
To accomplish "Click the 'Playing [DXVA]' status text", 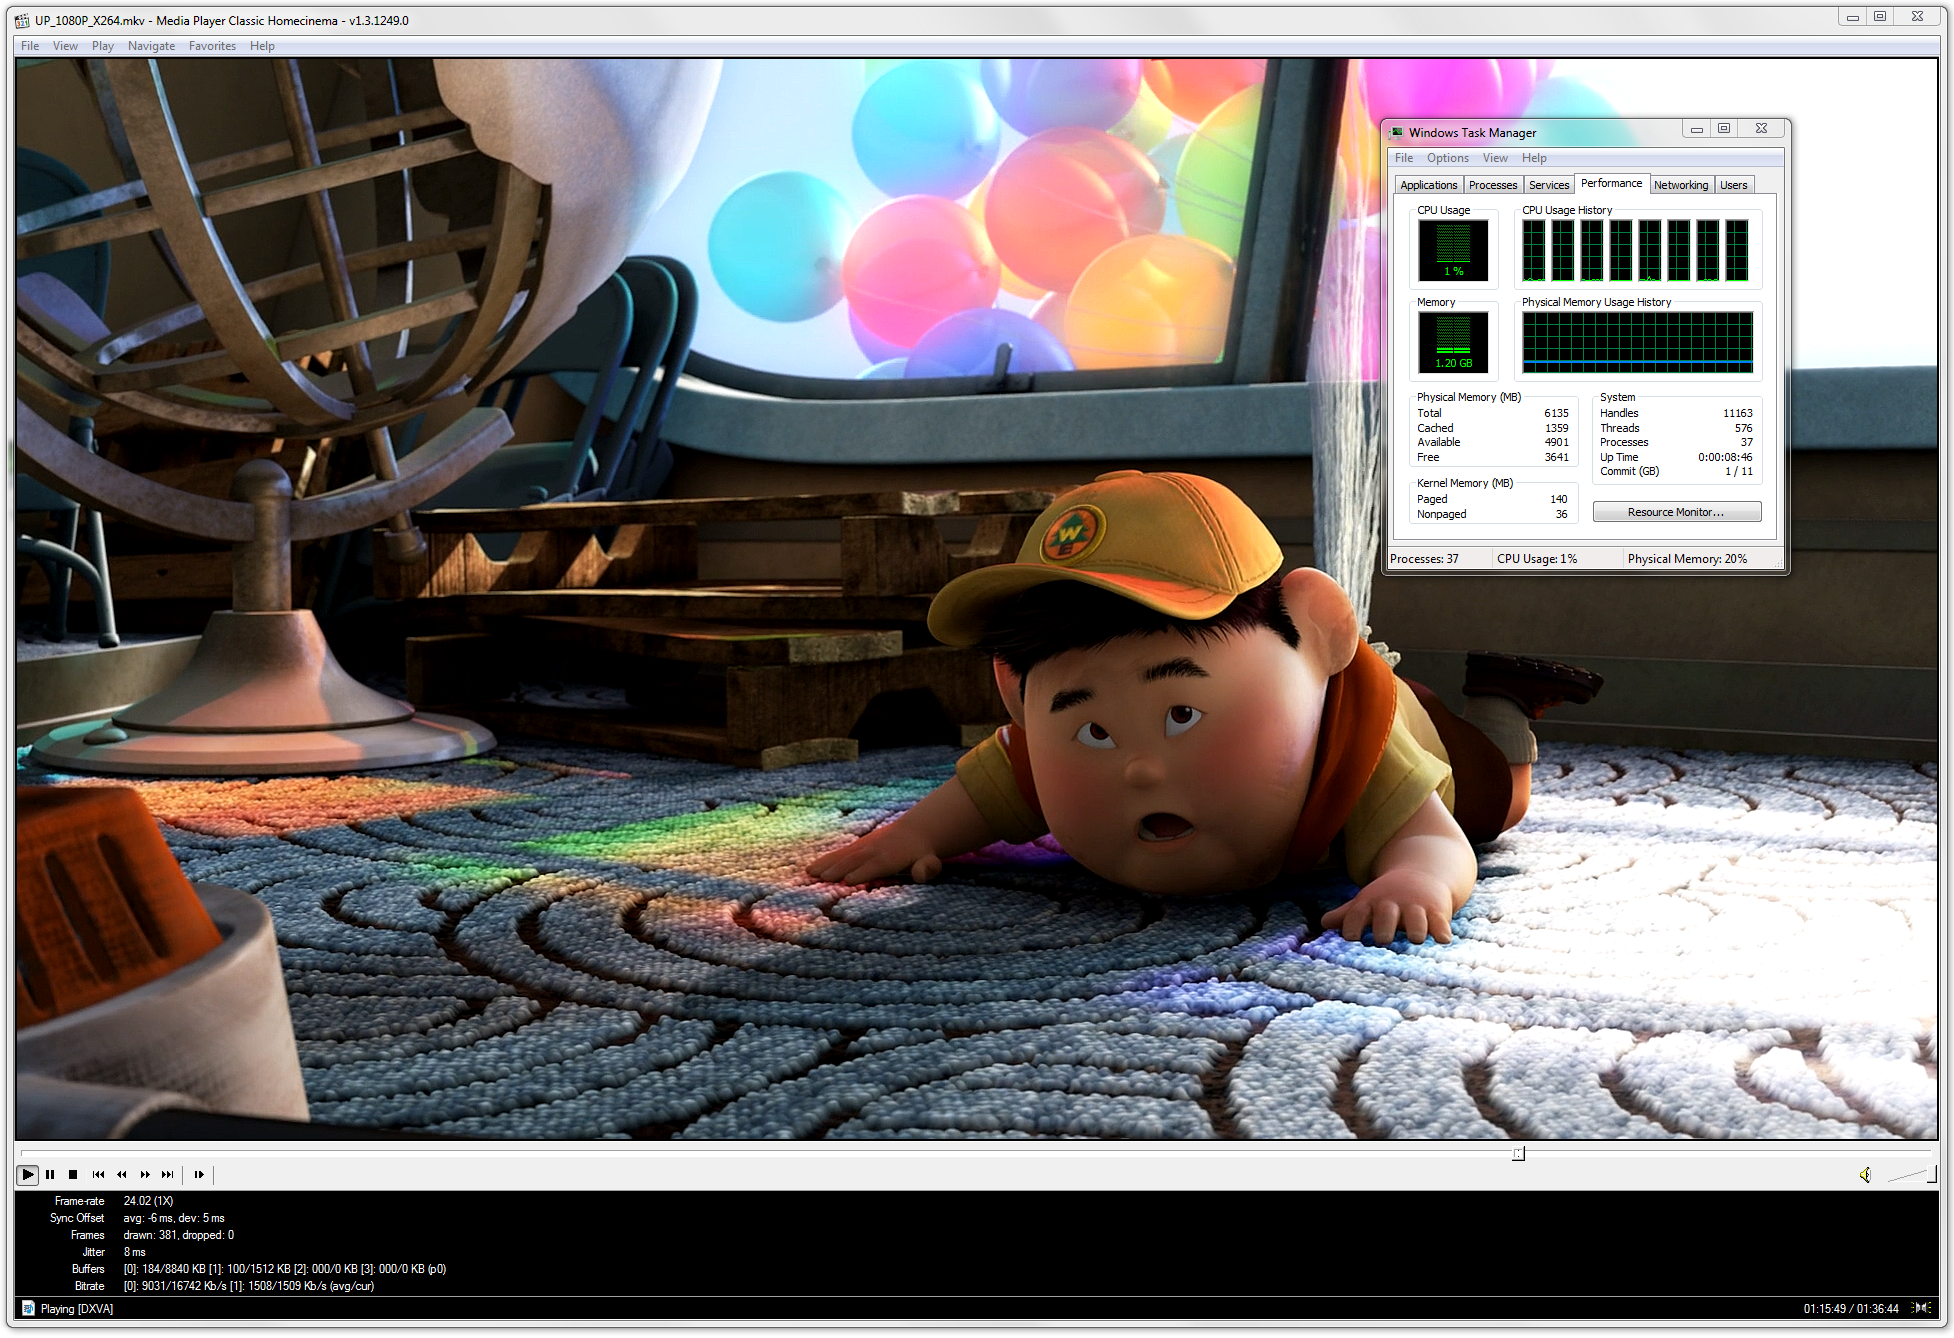I will [77, 1308].
